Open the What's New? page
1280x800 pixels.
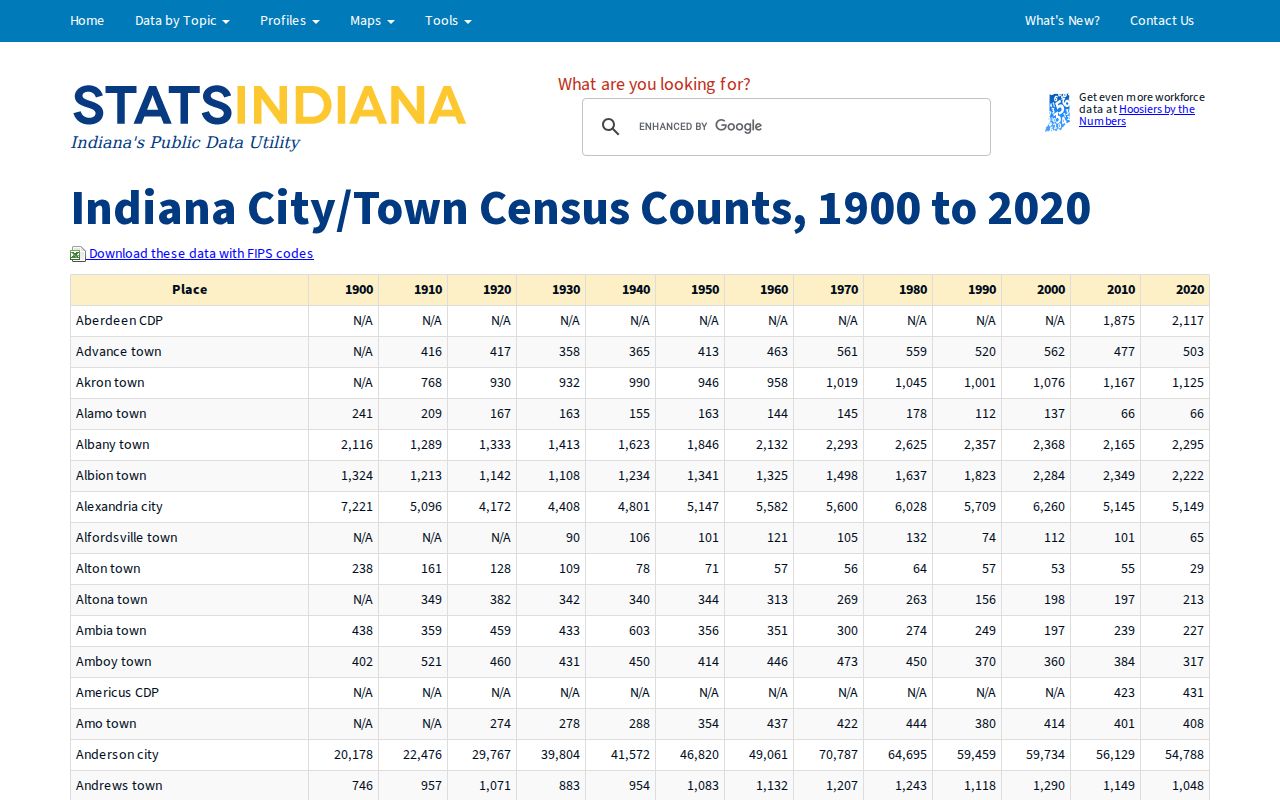[x=1062, y=20]
